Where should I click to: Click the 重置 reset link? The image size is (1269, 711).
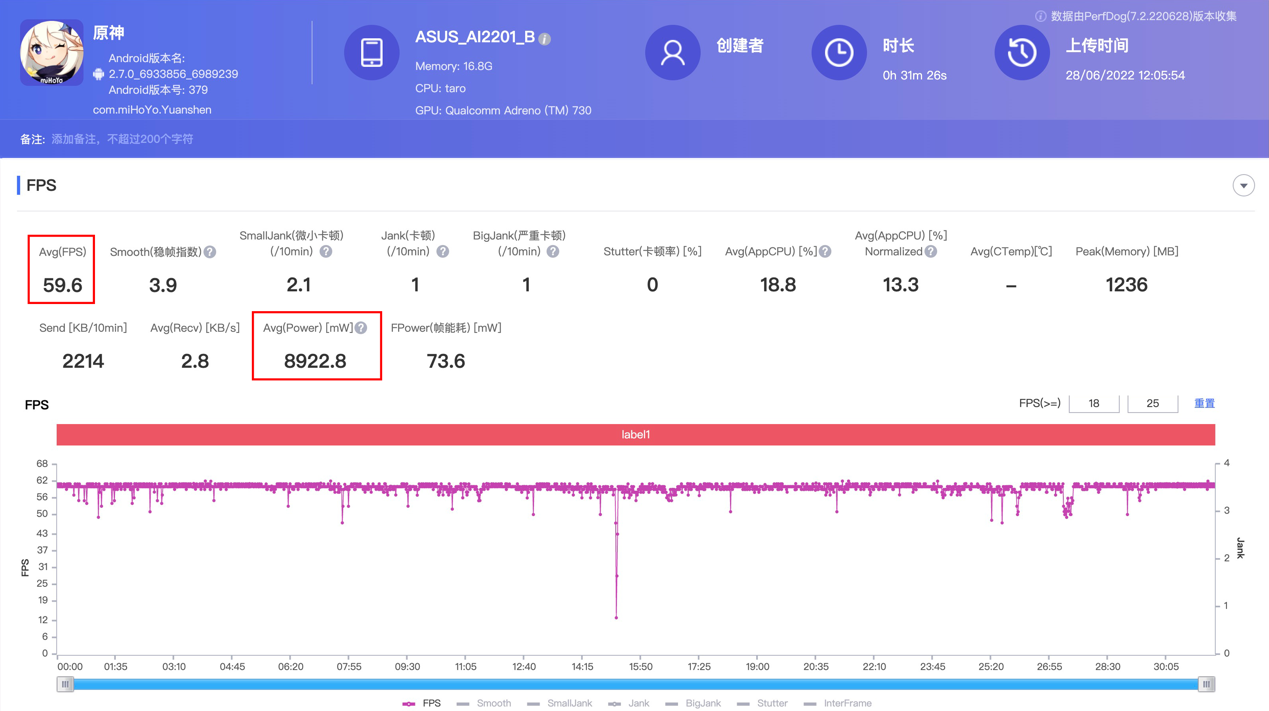click(1204, 404)
